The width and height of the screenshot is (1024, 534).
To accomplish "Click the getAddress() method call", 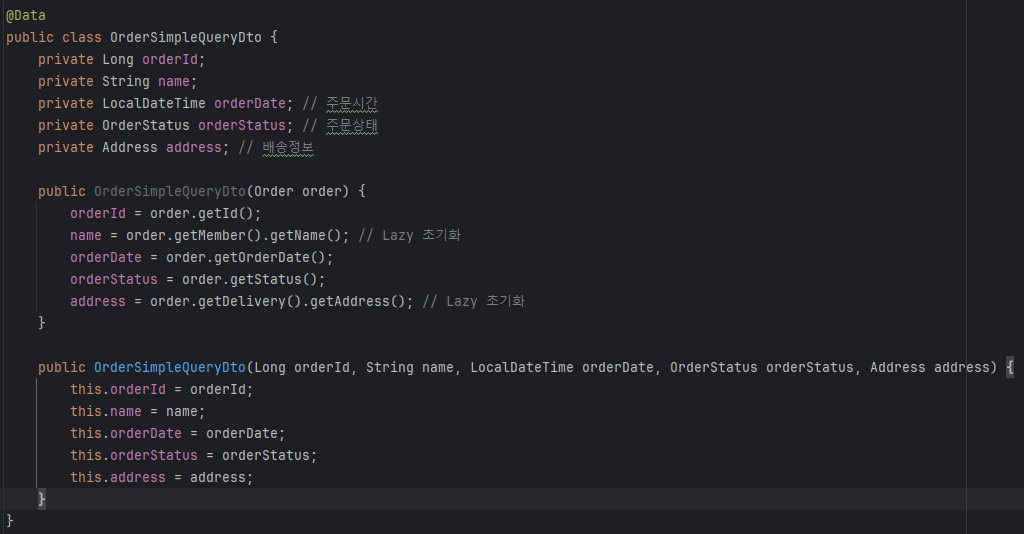I will tap(358, 302).
